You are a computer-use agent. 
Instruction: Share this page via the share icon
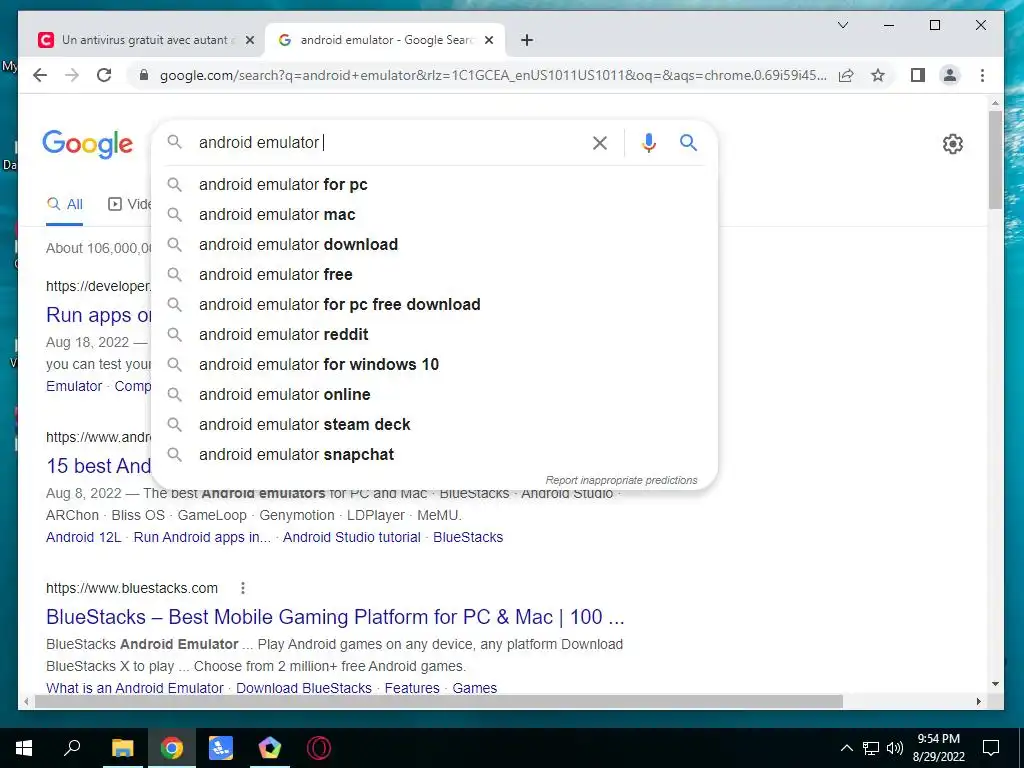coord(846,75)
